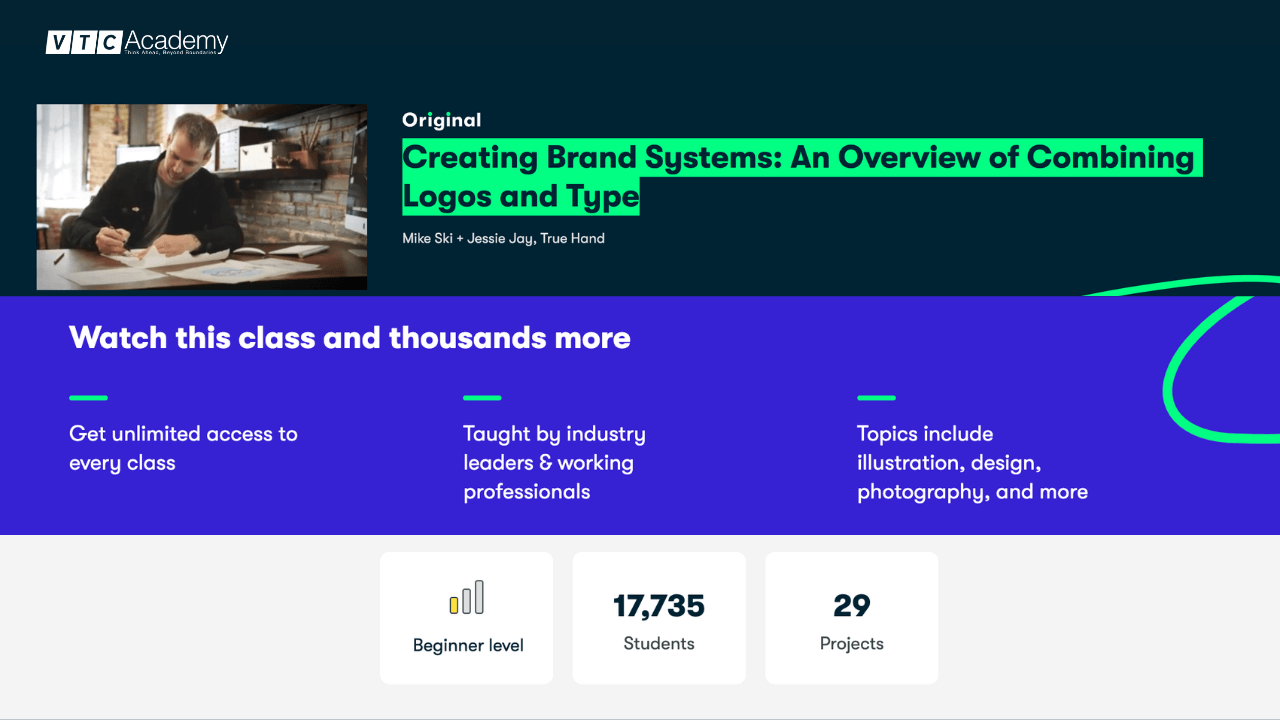The image size is (1280, 720).
Task: Click the Original badge label
Action: (x=441, y=119)
